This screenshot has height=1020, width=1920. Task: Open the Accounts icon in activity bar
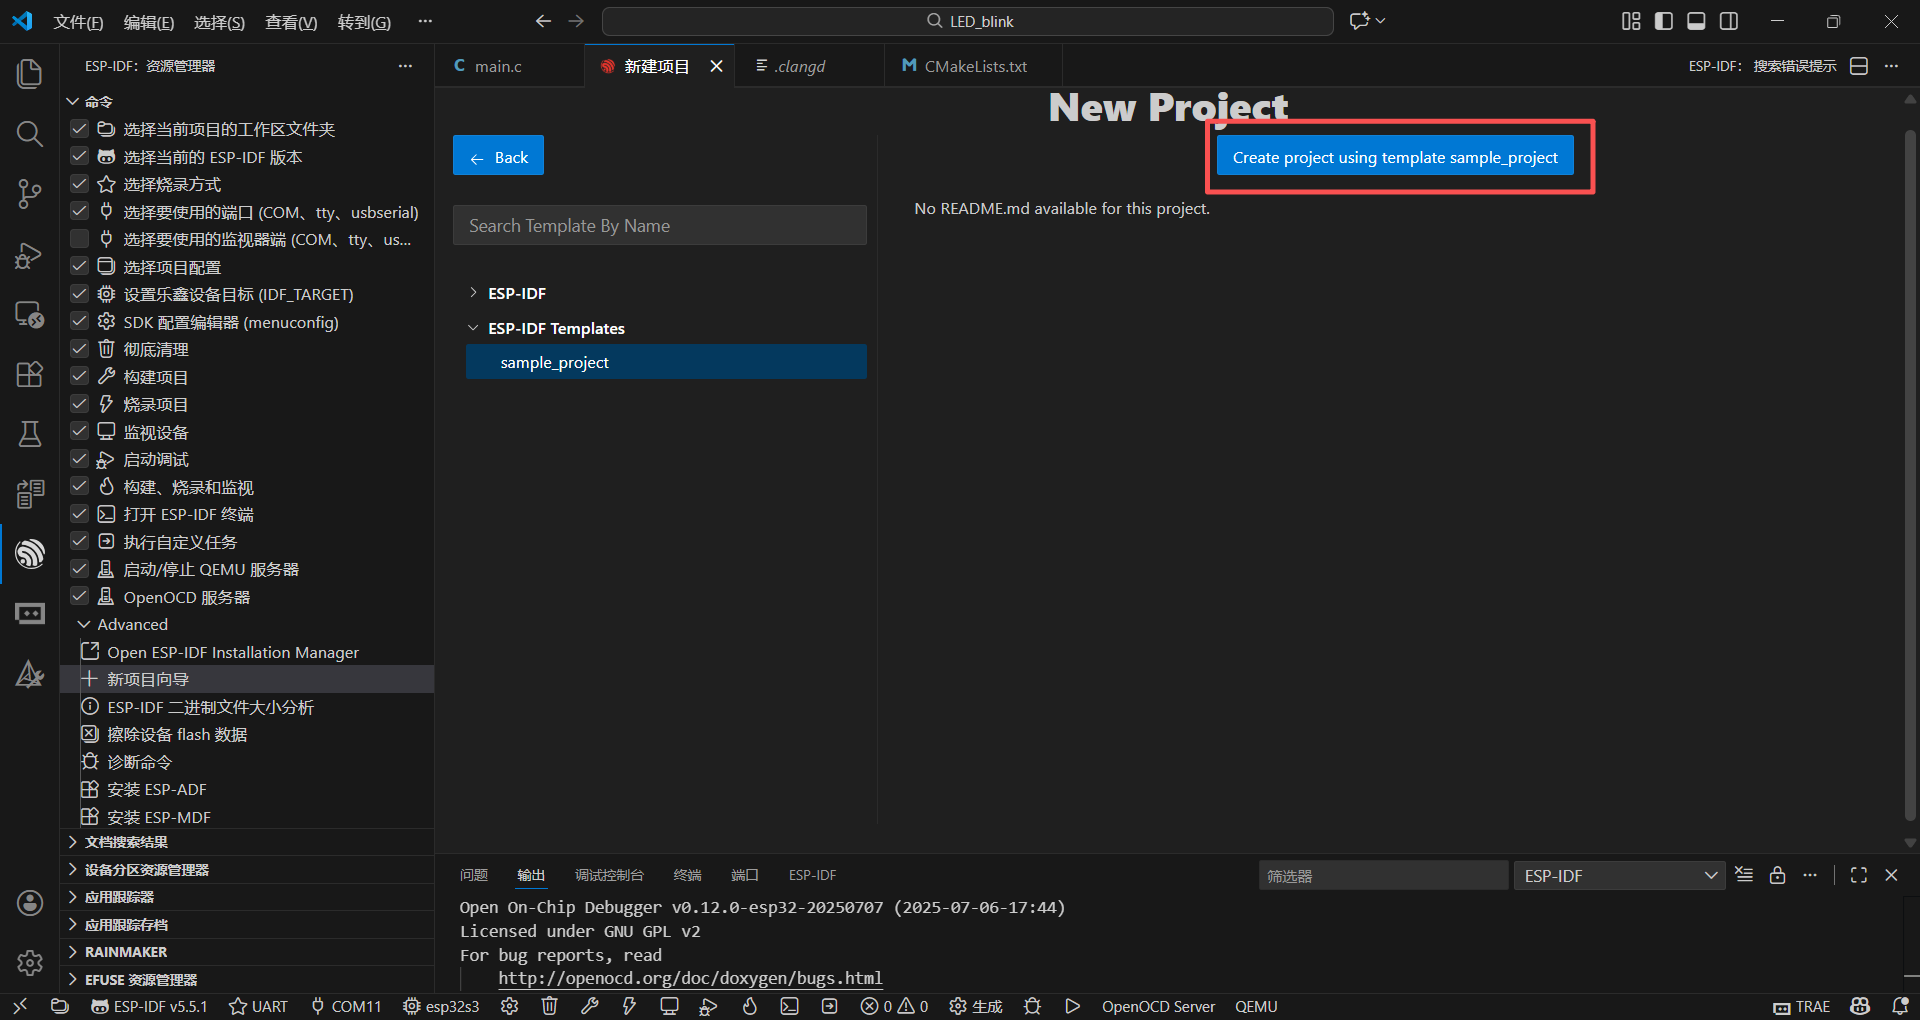[x=30, y=903]
